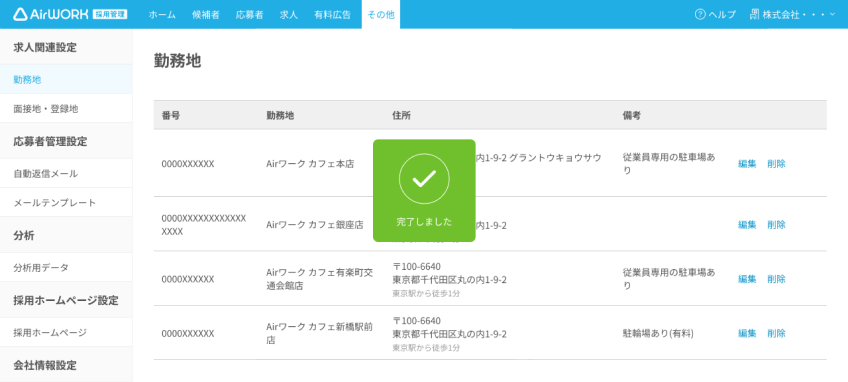This screenshot has width=848, height=382.
Task: Open 分析用データ in the sidebar
Action: click(x=66, y=268)
